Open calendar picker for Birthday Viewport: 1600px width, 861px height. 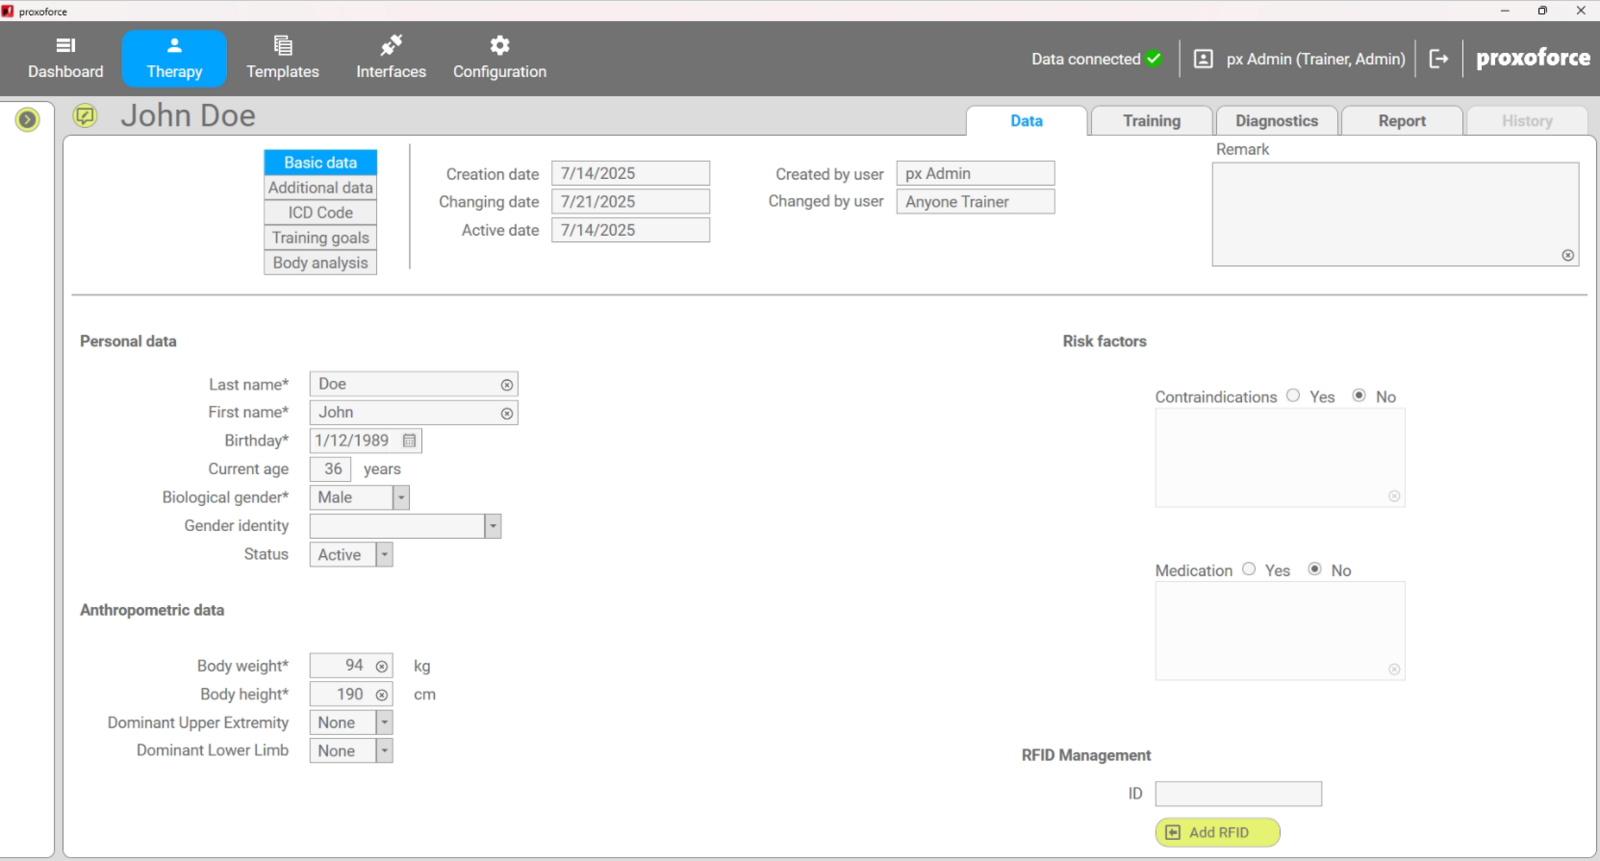pyautogui.click(x=409, y=441)
